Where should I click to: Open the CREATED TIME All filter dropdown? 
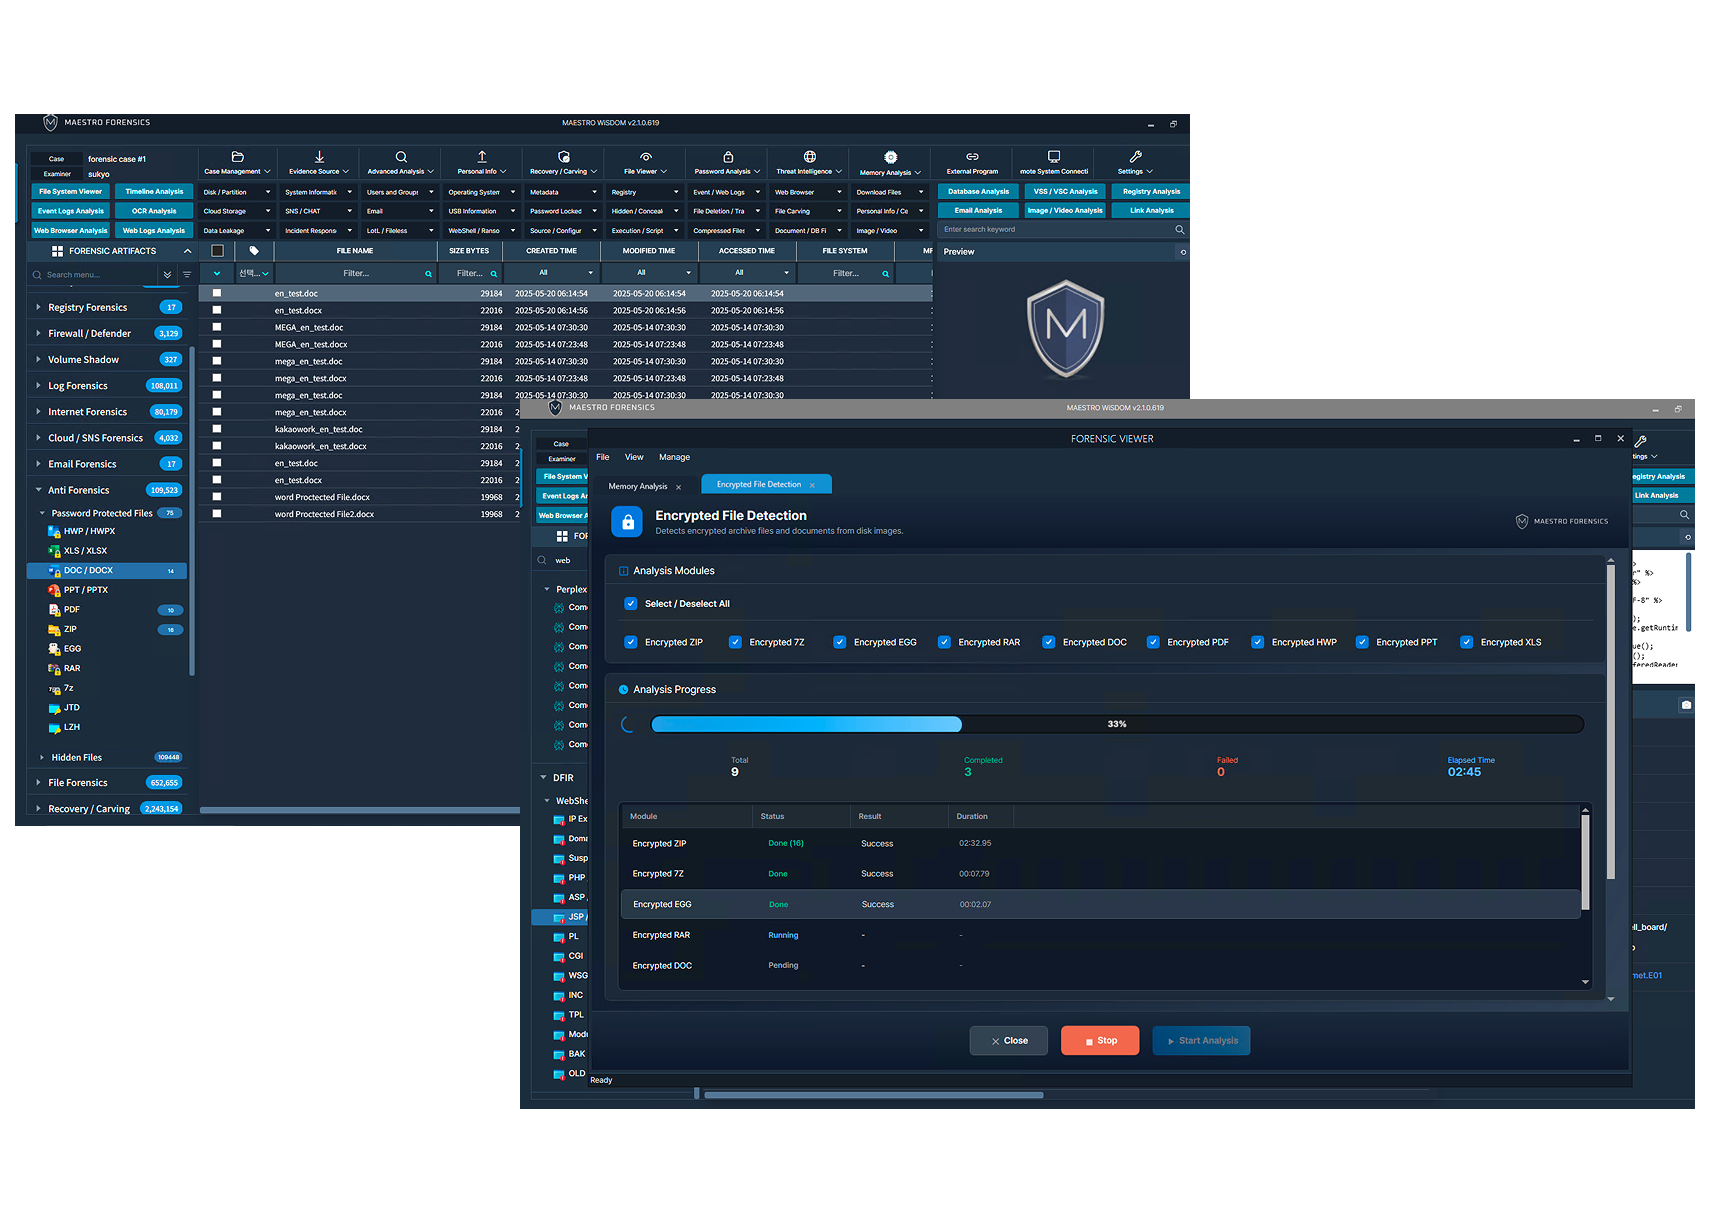pyautogui.click(x=552, y=273)
